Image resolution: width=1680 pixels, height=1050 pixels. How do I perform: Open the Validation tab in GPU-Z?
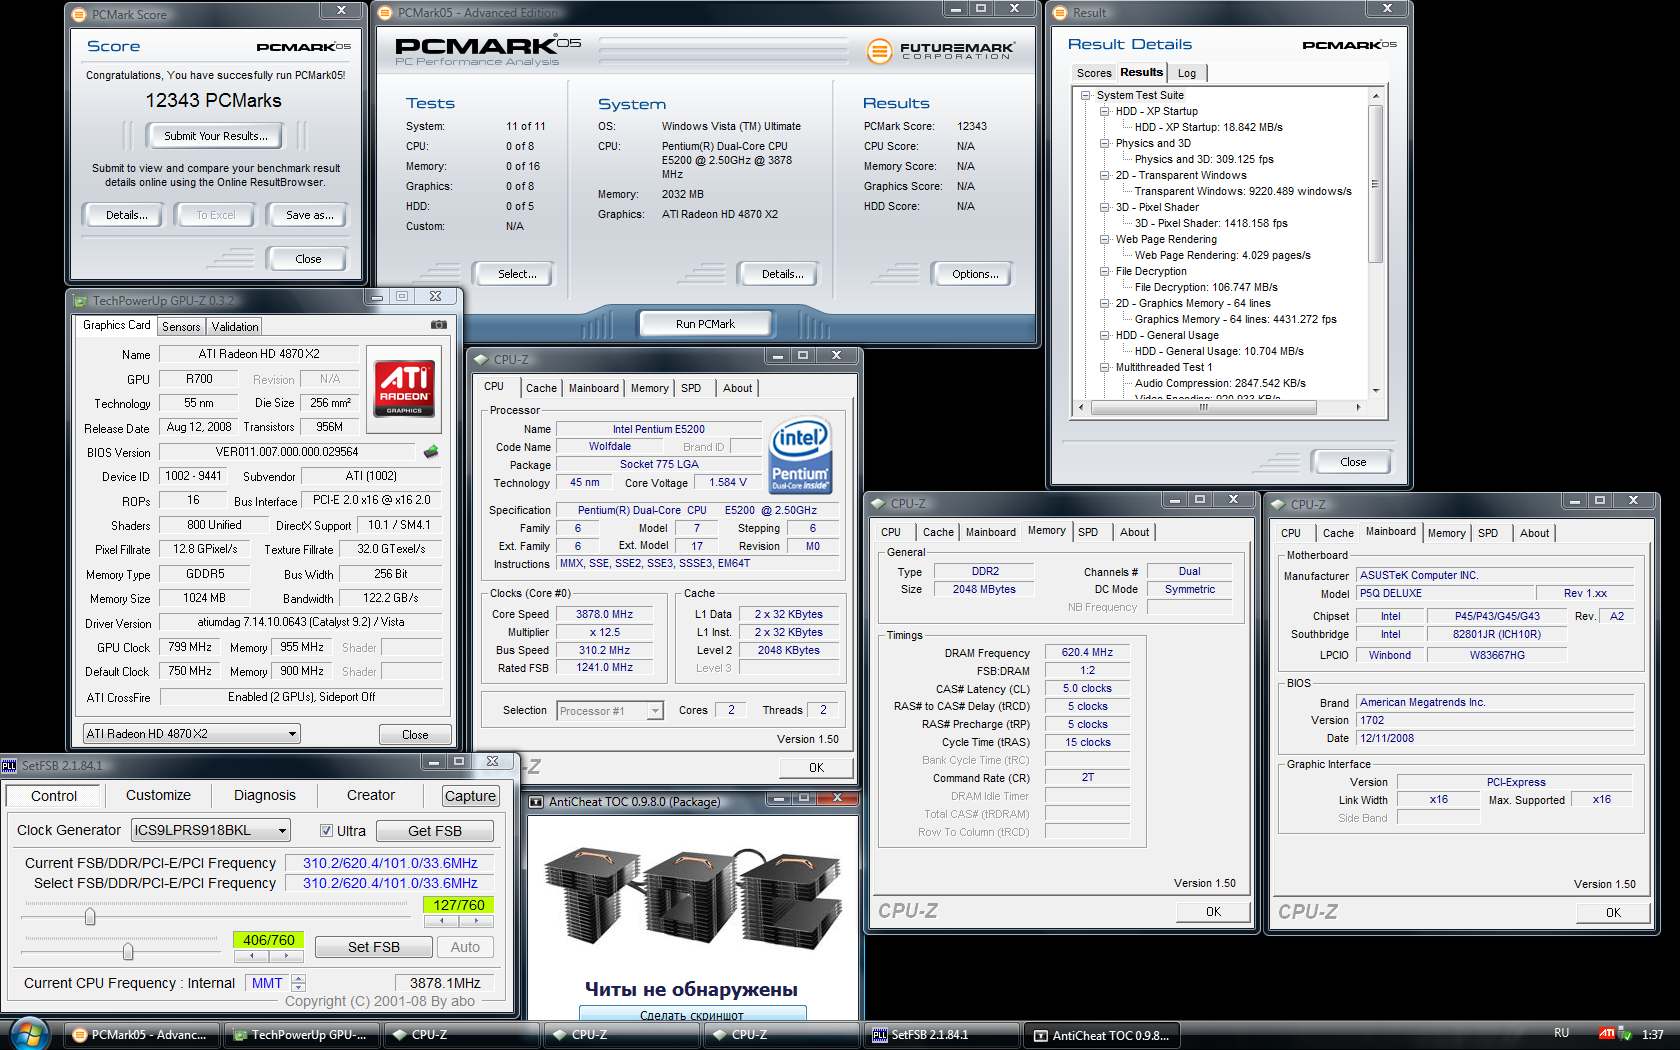pos(235,327)
